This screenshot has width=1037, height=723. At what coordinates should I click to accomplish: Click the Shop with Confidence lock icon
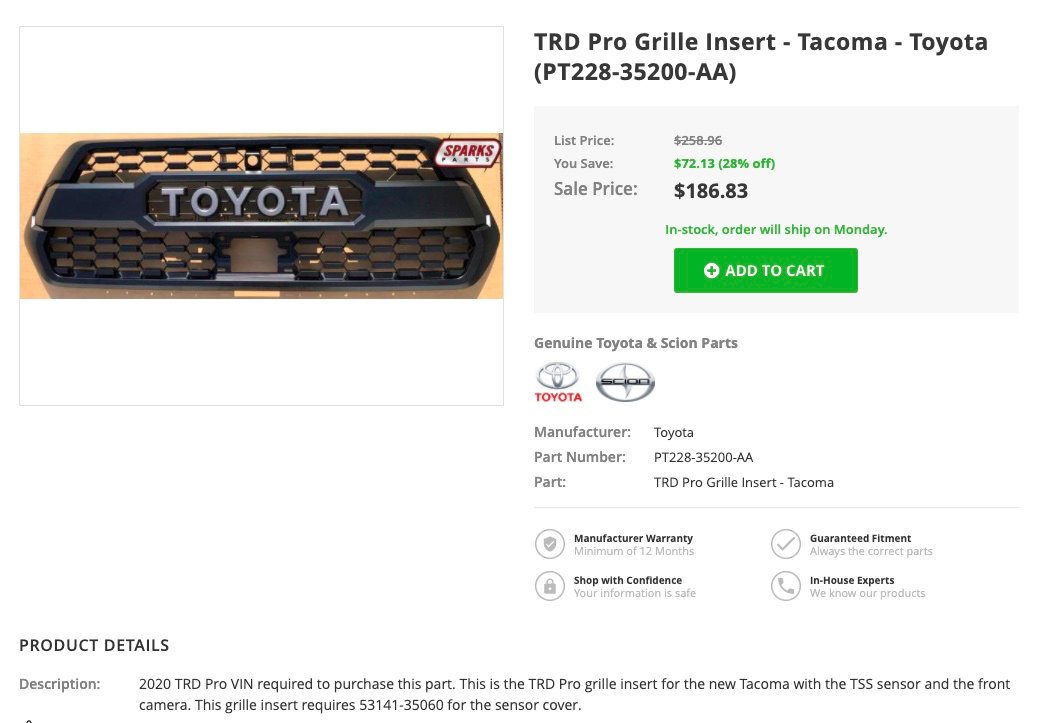(550, 586)
